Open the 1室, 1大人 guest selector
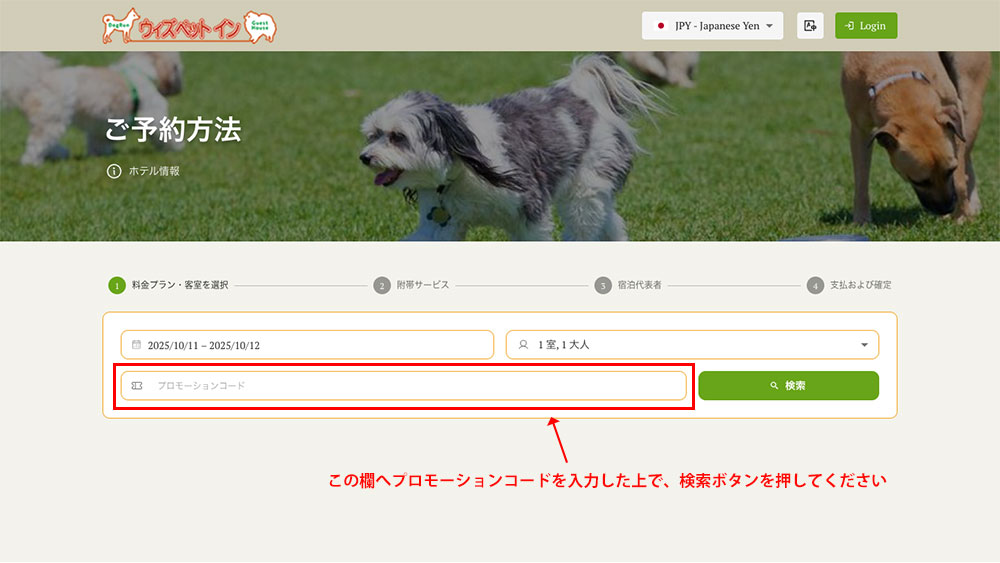The image size is (1000, 563). 692,345
